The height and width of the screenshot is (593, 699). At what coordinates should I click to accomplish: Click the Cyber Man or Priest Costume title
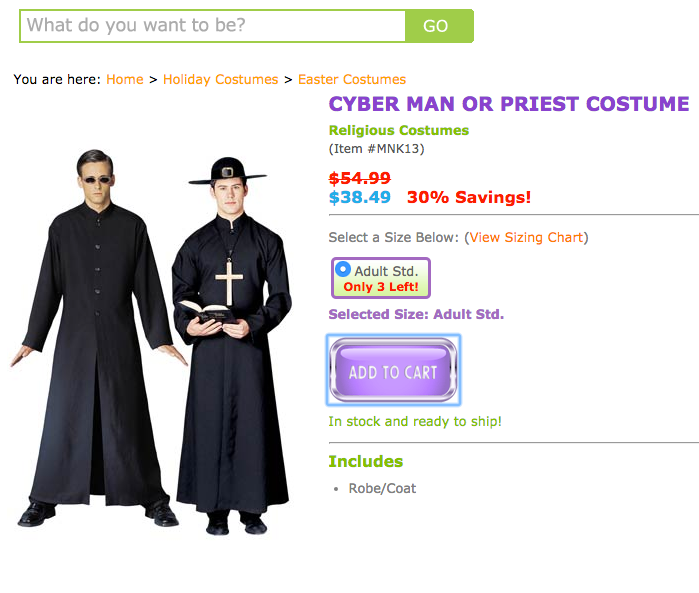pyautogui.click(x=509, y=104)
